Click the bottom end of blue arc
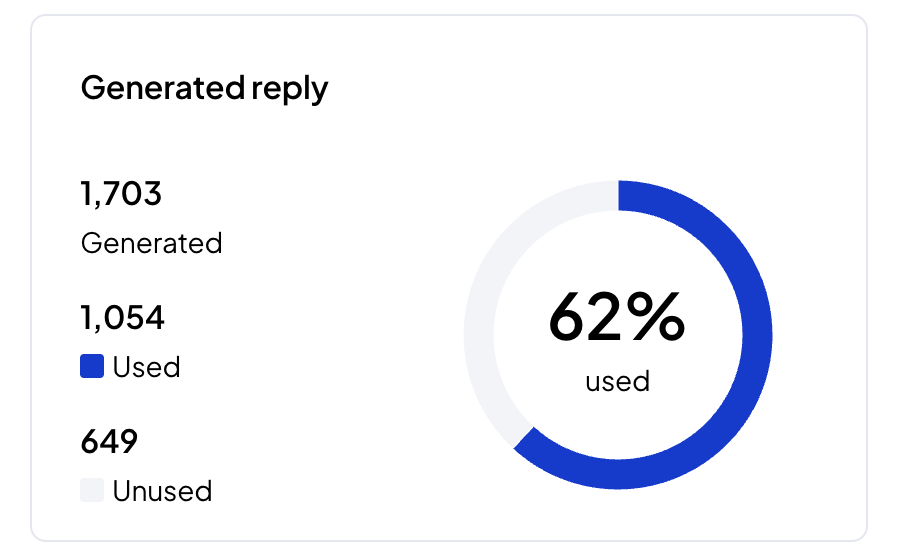Screen dimensions: 902x552 (523, 439)
